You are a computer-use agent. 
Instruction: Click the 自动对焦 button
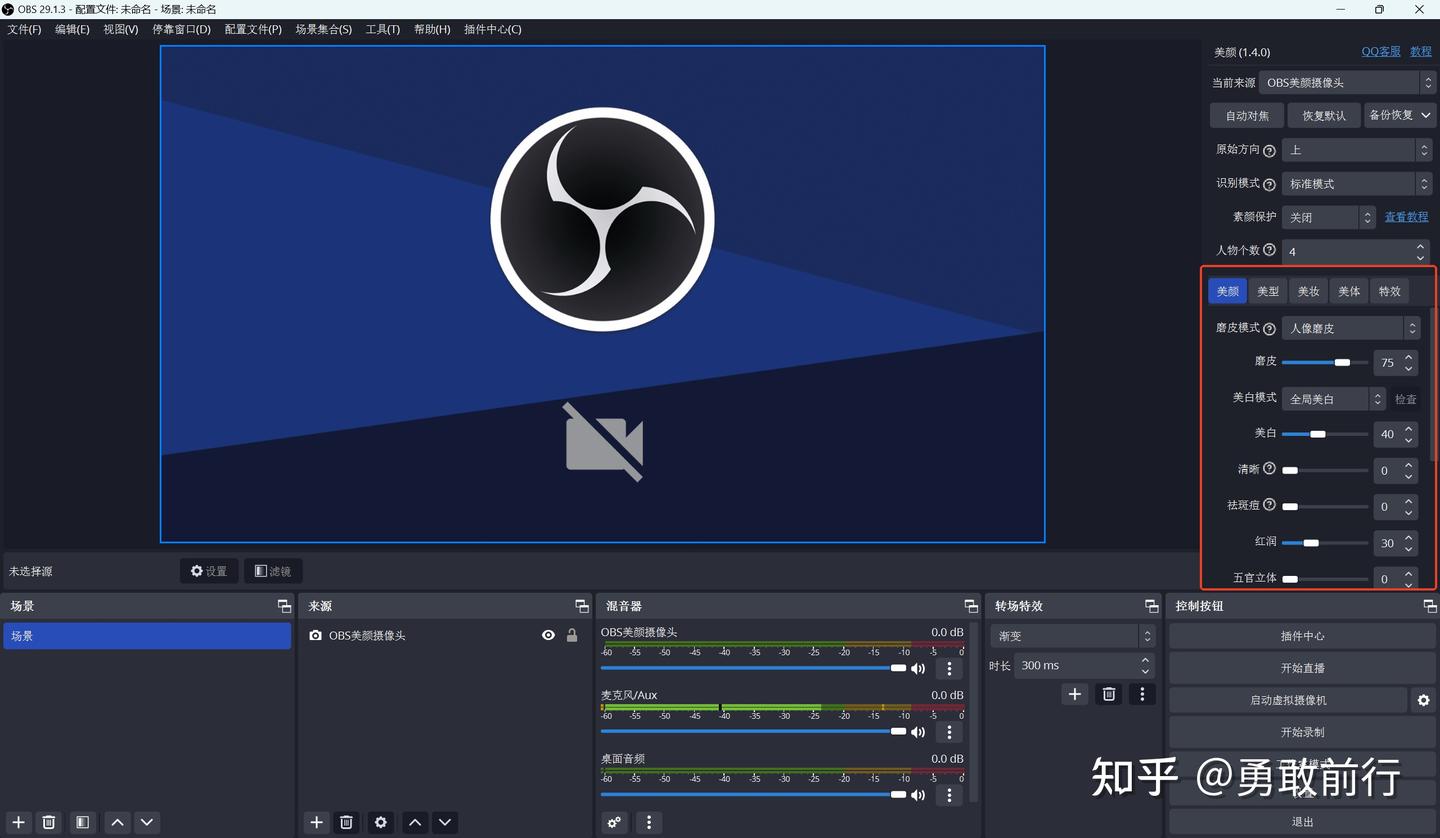pyautogui.click(x=1247, y=115)
